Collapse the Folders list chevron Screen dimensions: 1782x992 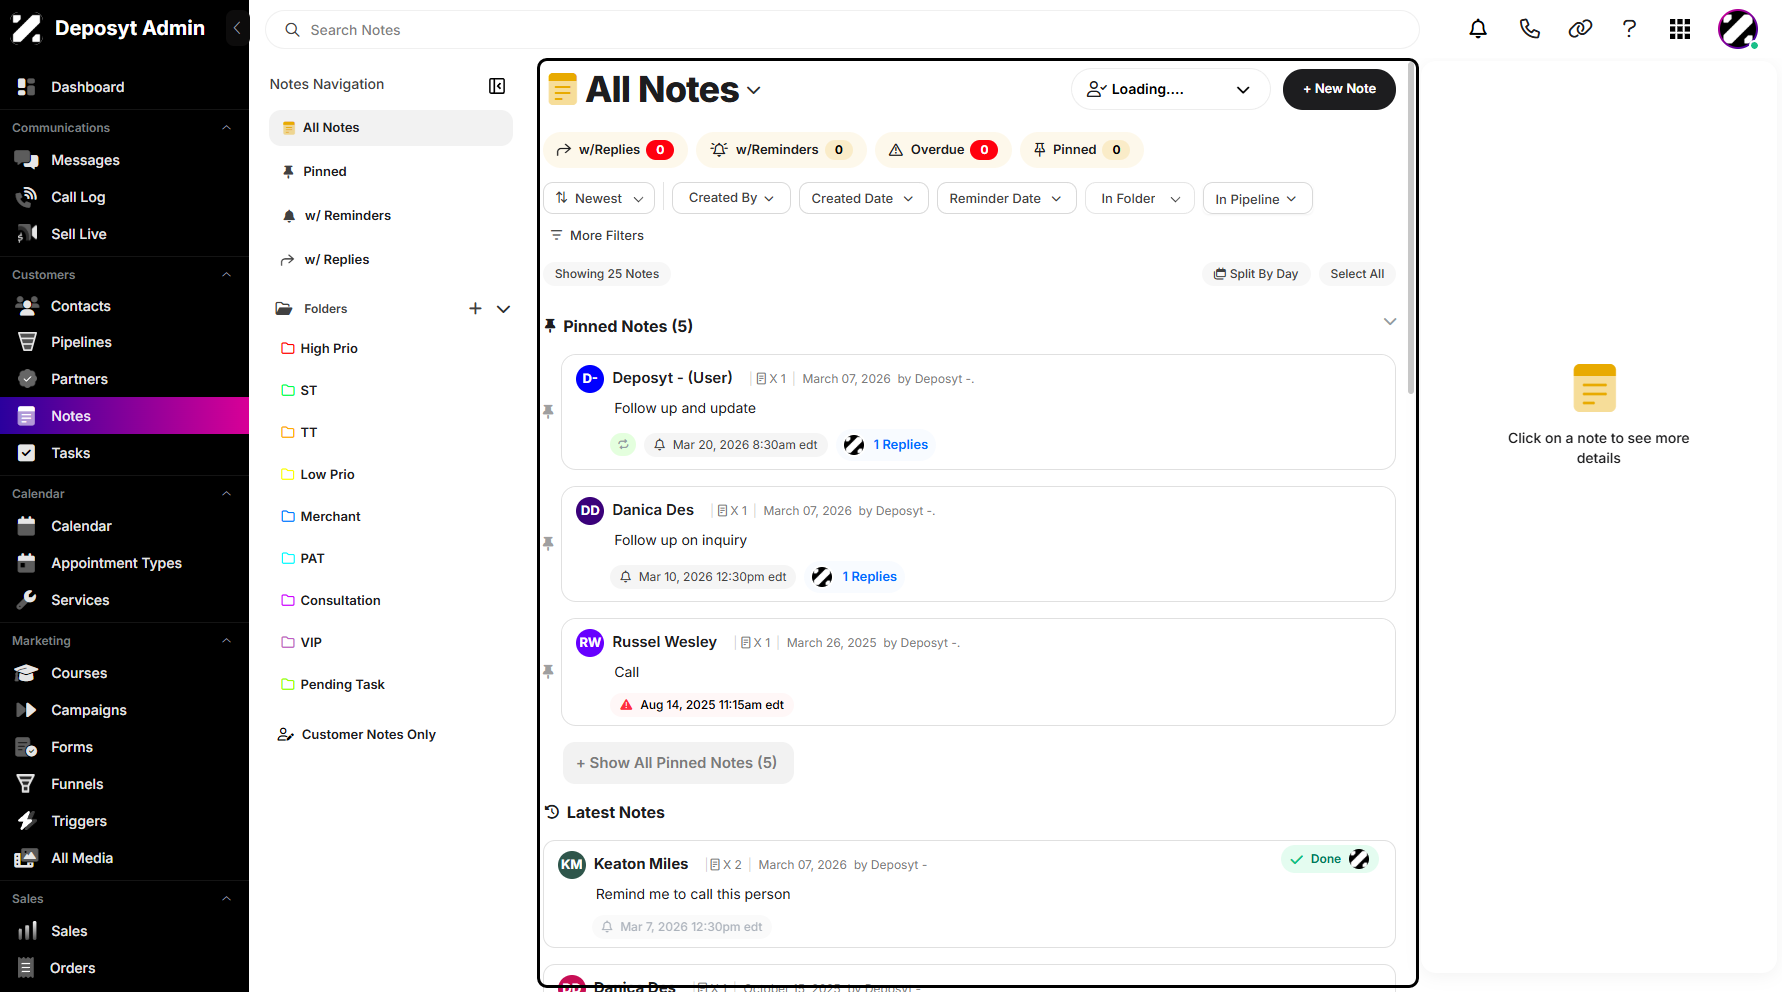point(504,309)
